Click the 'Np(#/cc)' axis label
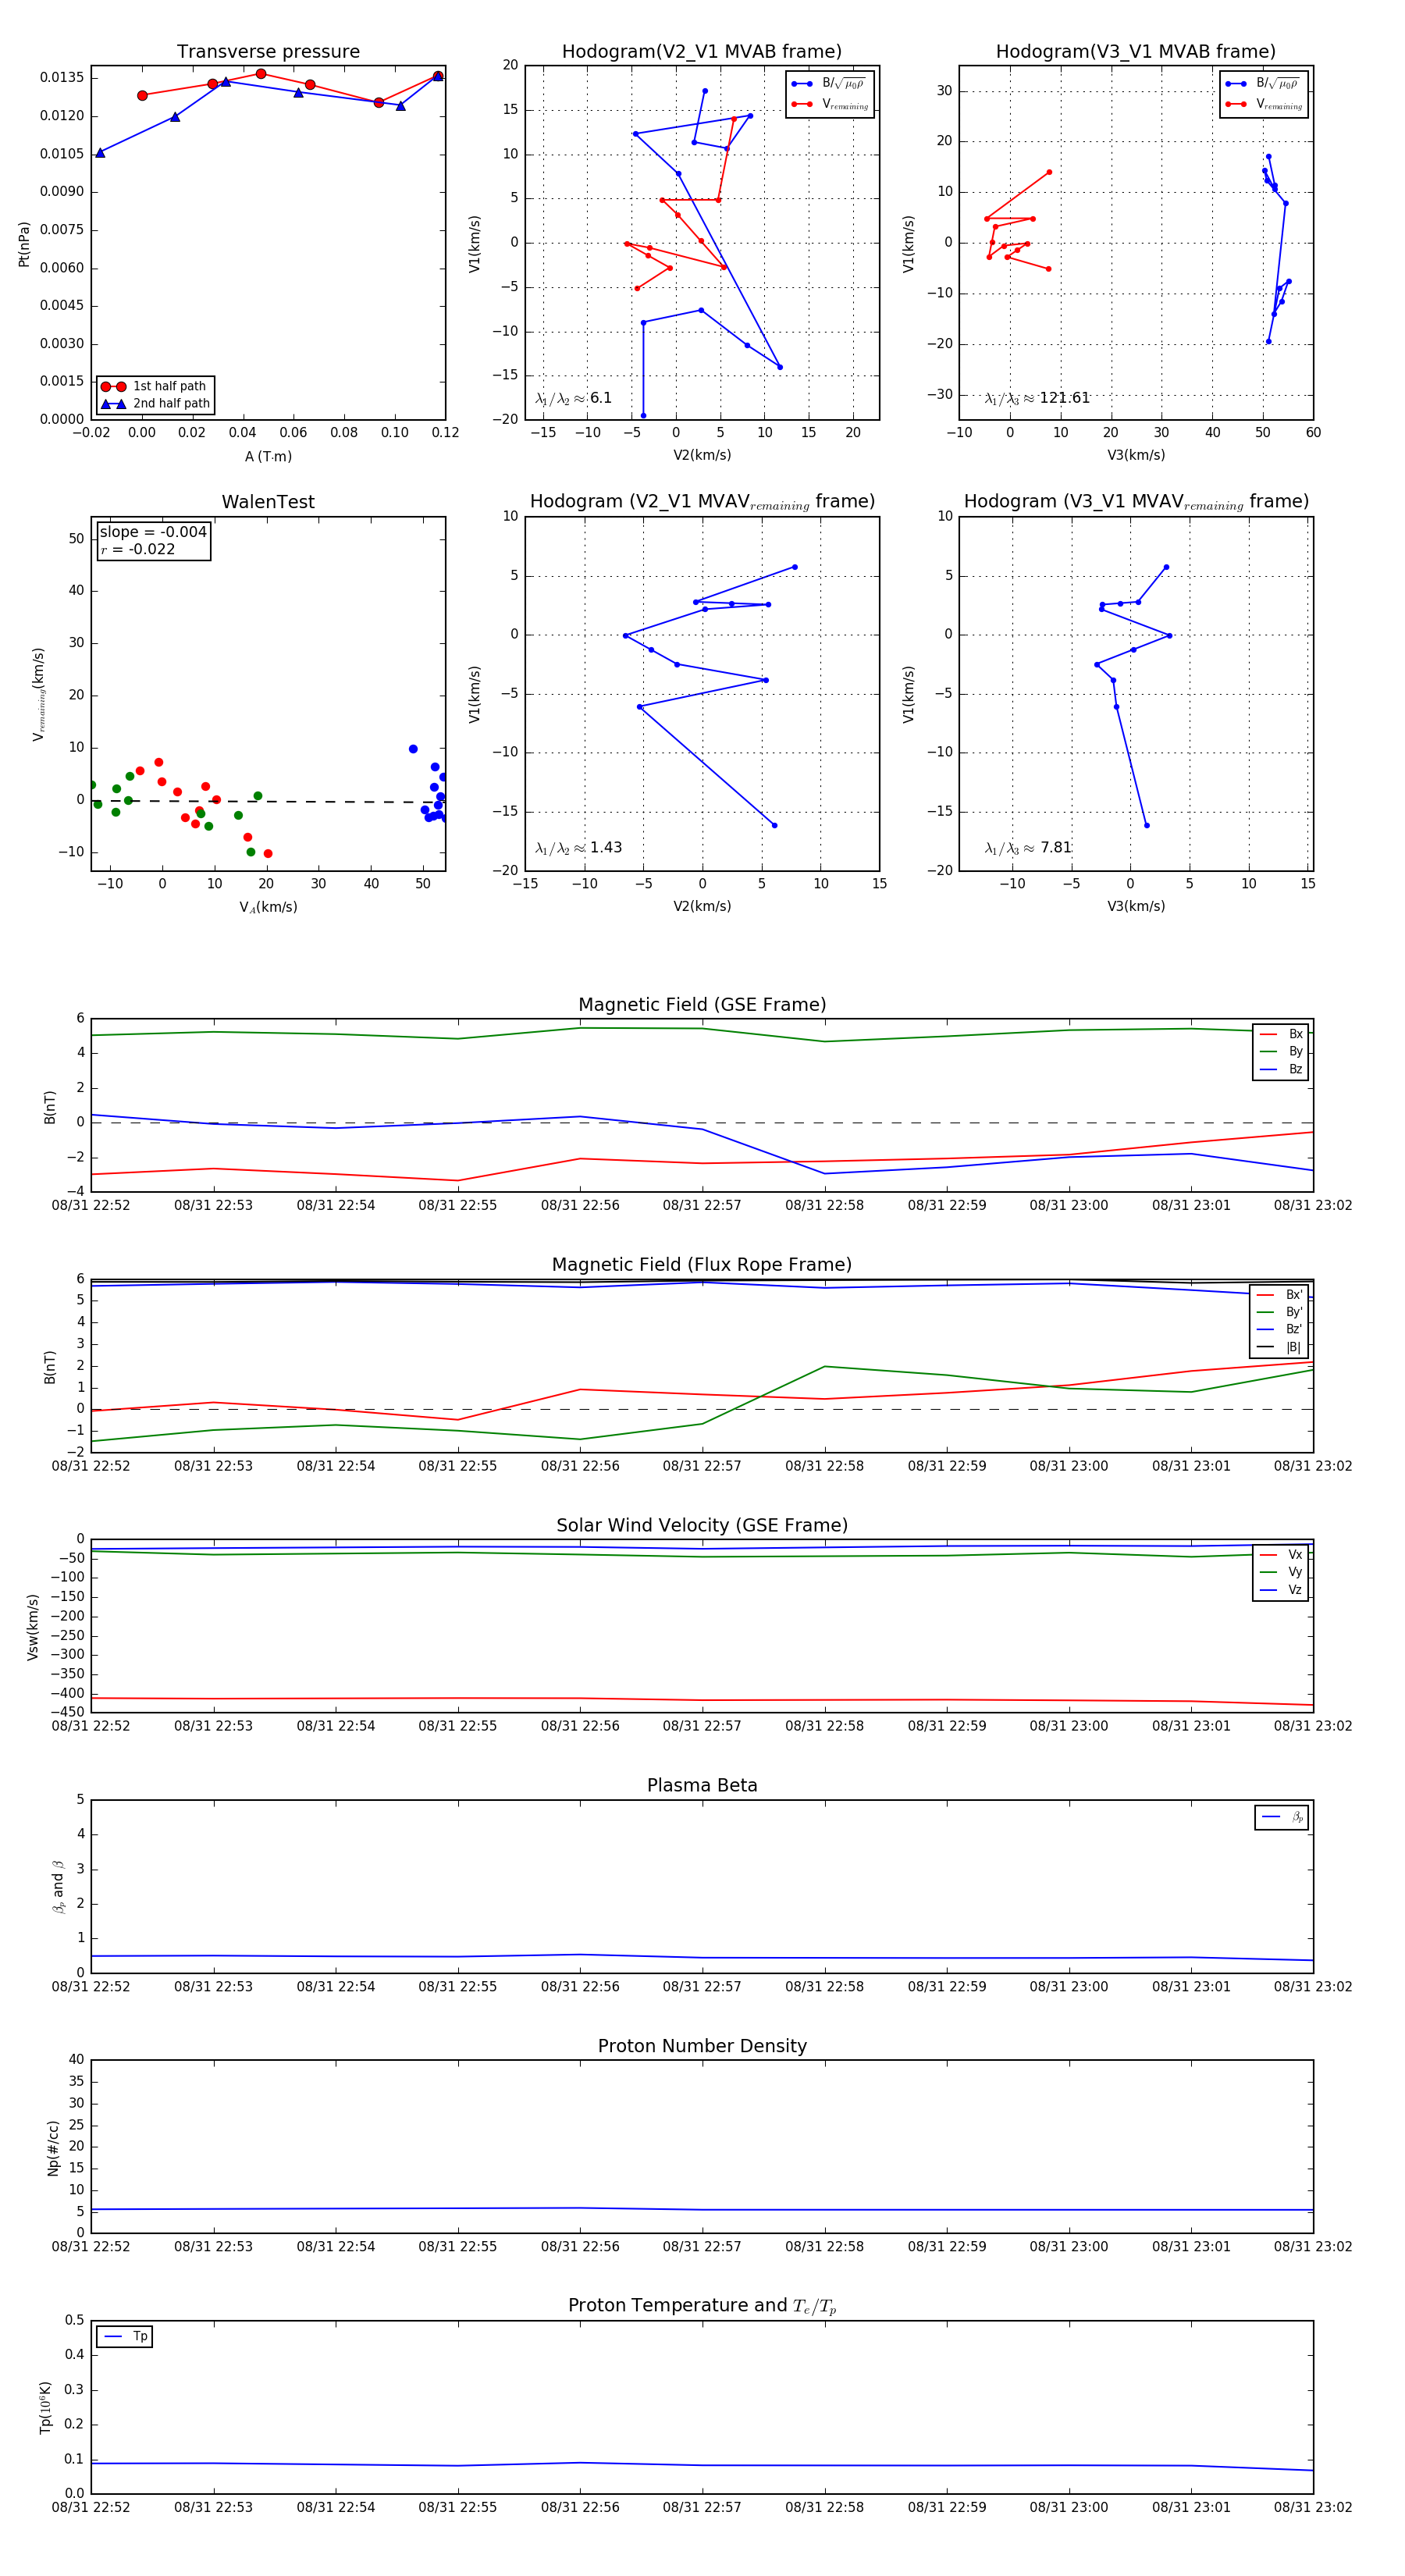 pos(53,2148)
